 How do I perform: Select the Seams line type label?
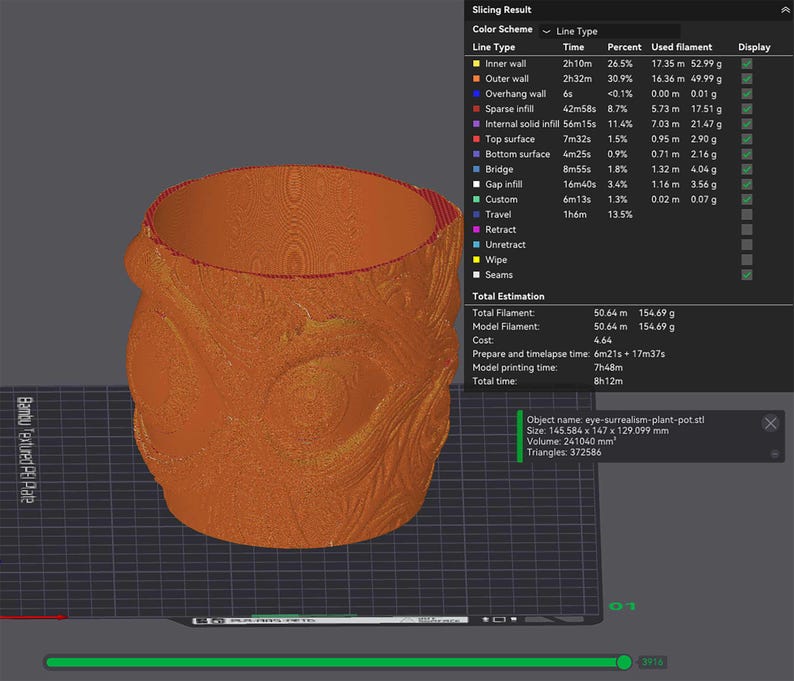[x=499, y=275]
